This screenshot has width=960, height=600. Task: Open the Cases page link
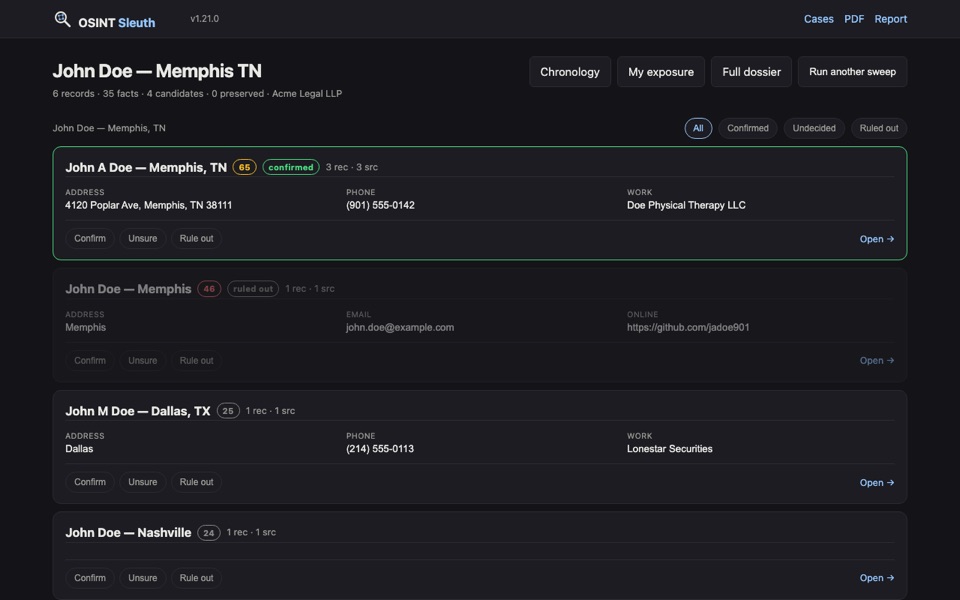819,19
